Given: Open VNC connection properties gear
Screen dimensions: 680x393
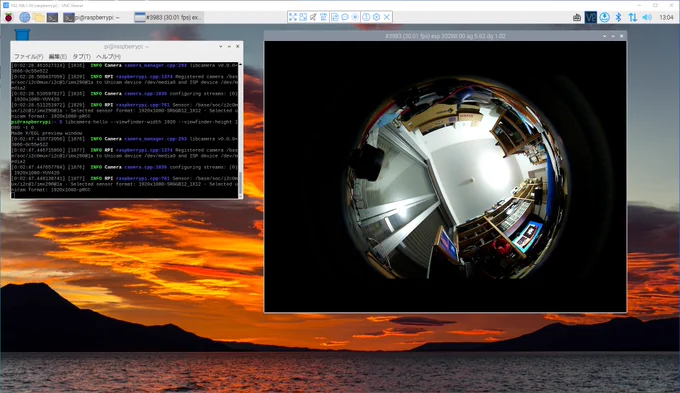Looking at the screenshot, I should coord(376,17).
